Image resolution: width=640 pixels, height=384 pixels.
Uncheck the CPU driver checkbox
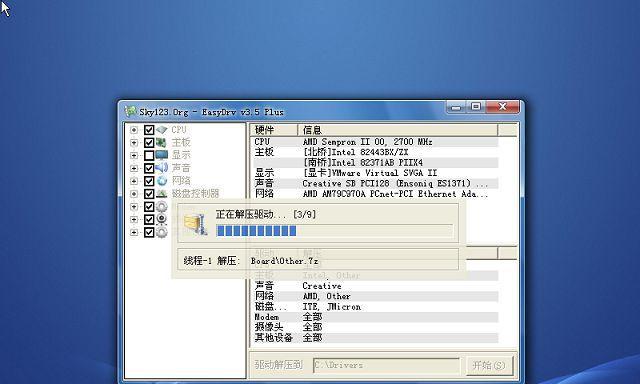coord(149,130)
